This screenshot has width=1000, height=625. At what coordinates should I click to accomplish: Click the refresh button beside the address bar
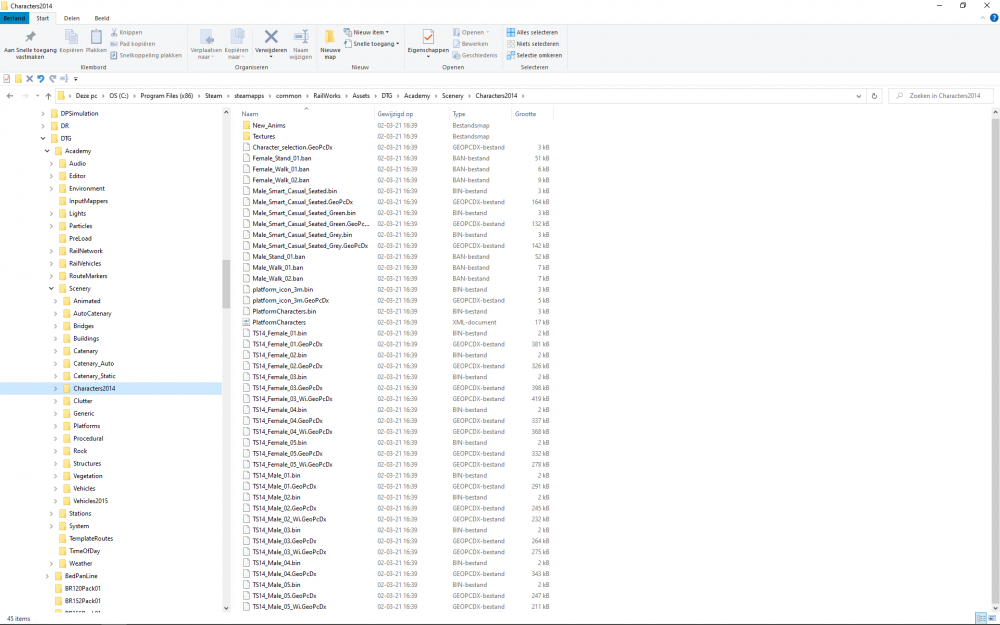click(x=875, y=96)
